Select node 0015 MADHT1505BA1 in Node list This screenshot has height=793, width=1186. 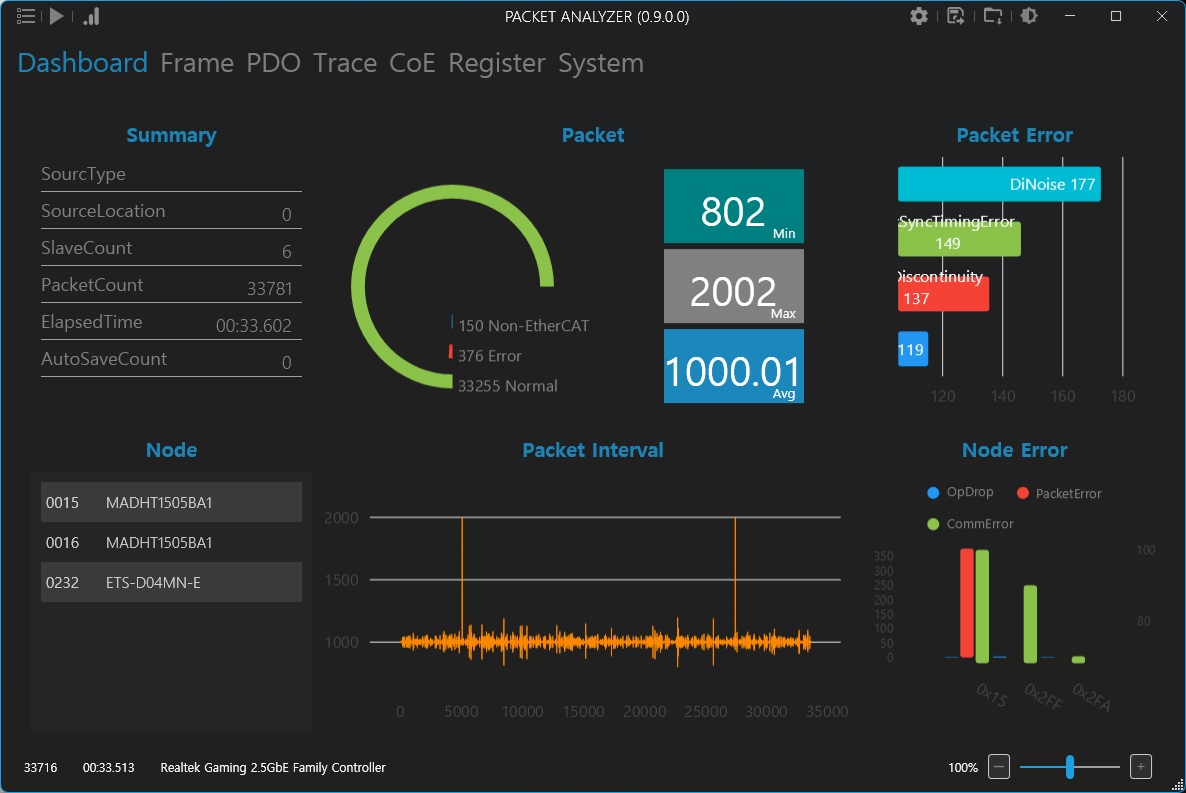(171, 502)
